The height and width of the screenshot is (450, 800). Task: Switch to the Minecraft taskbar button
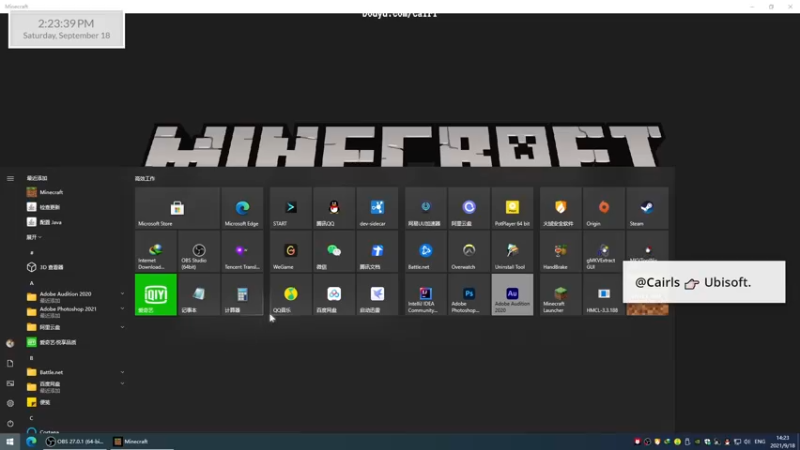click(141, 442)
